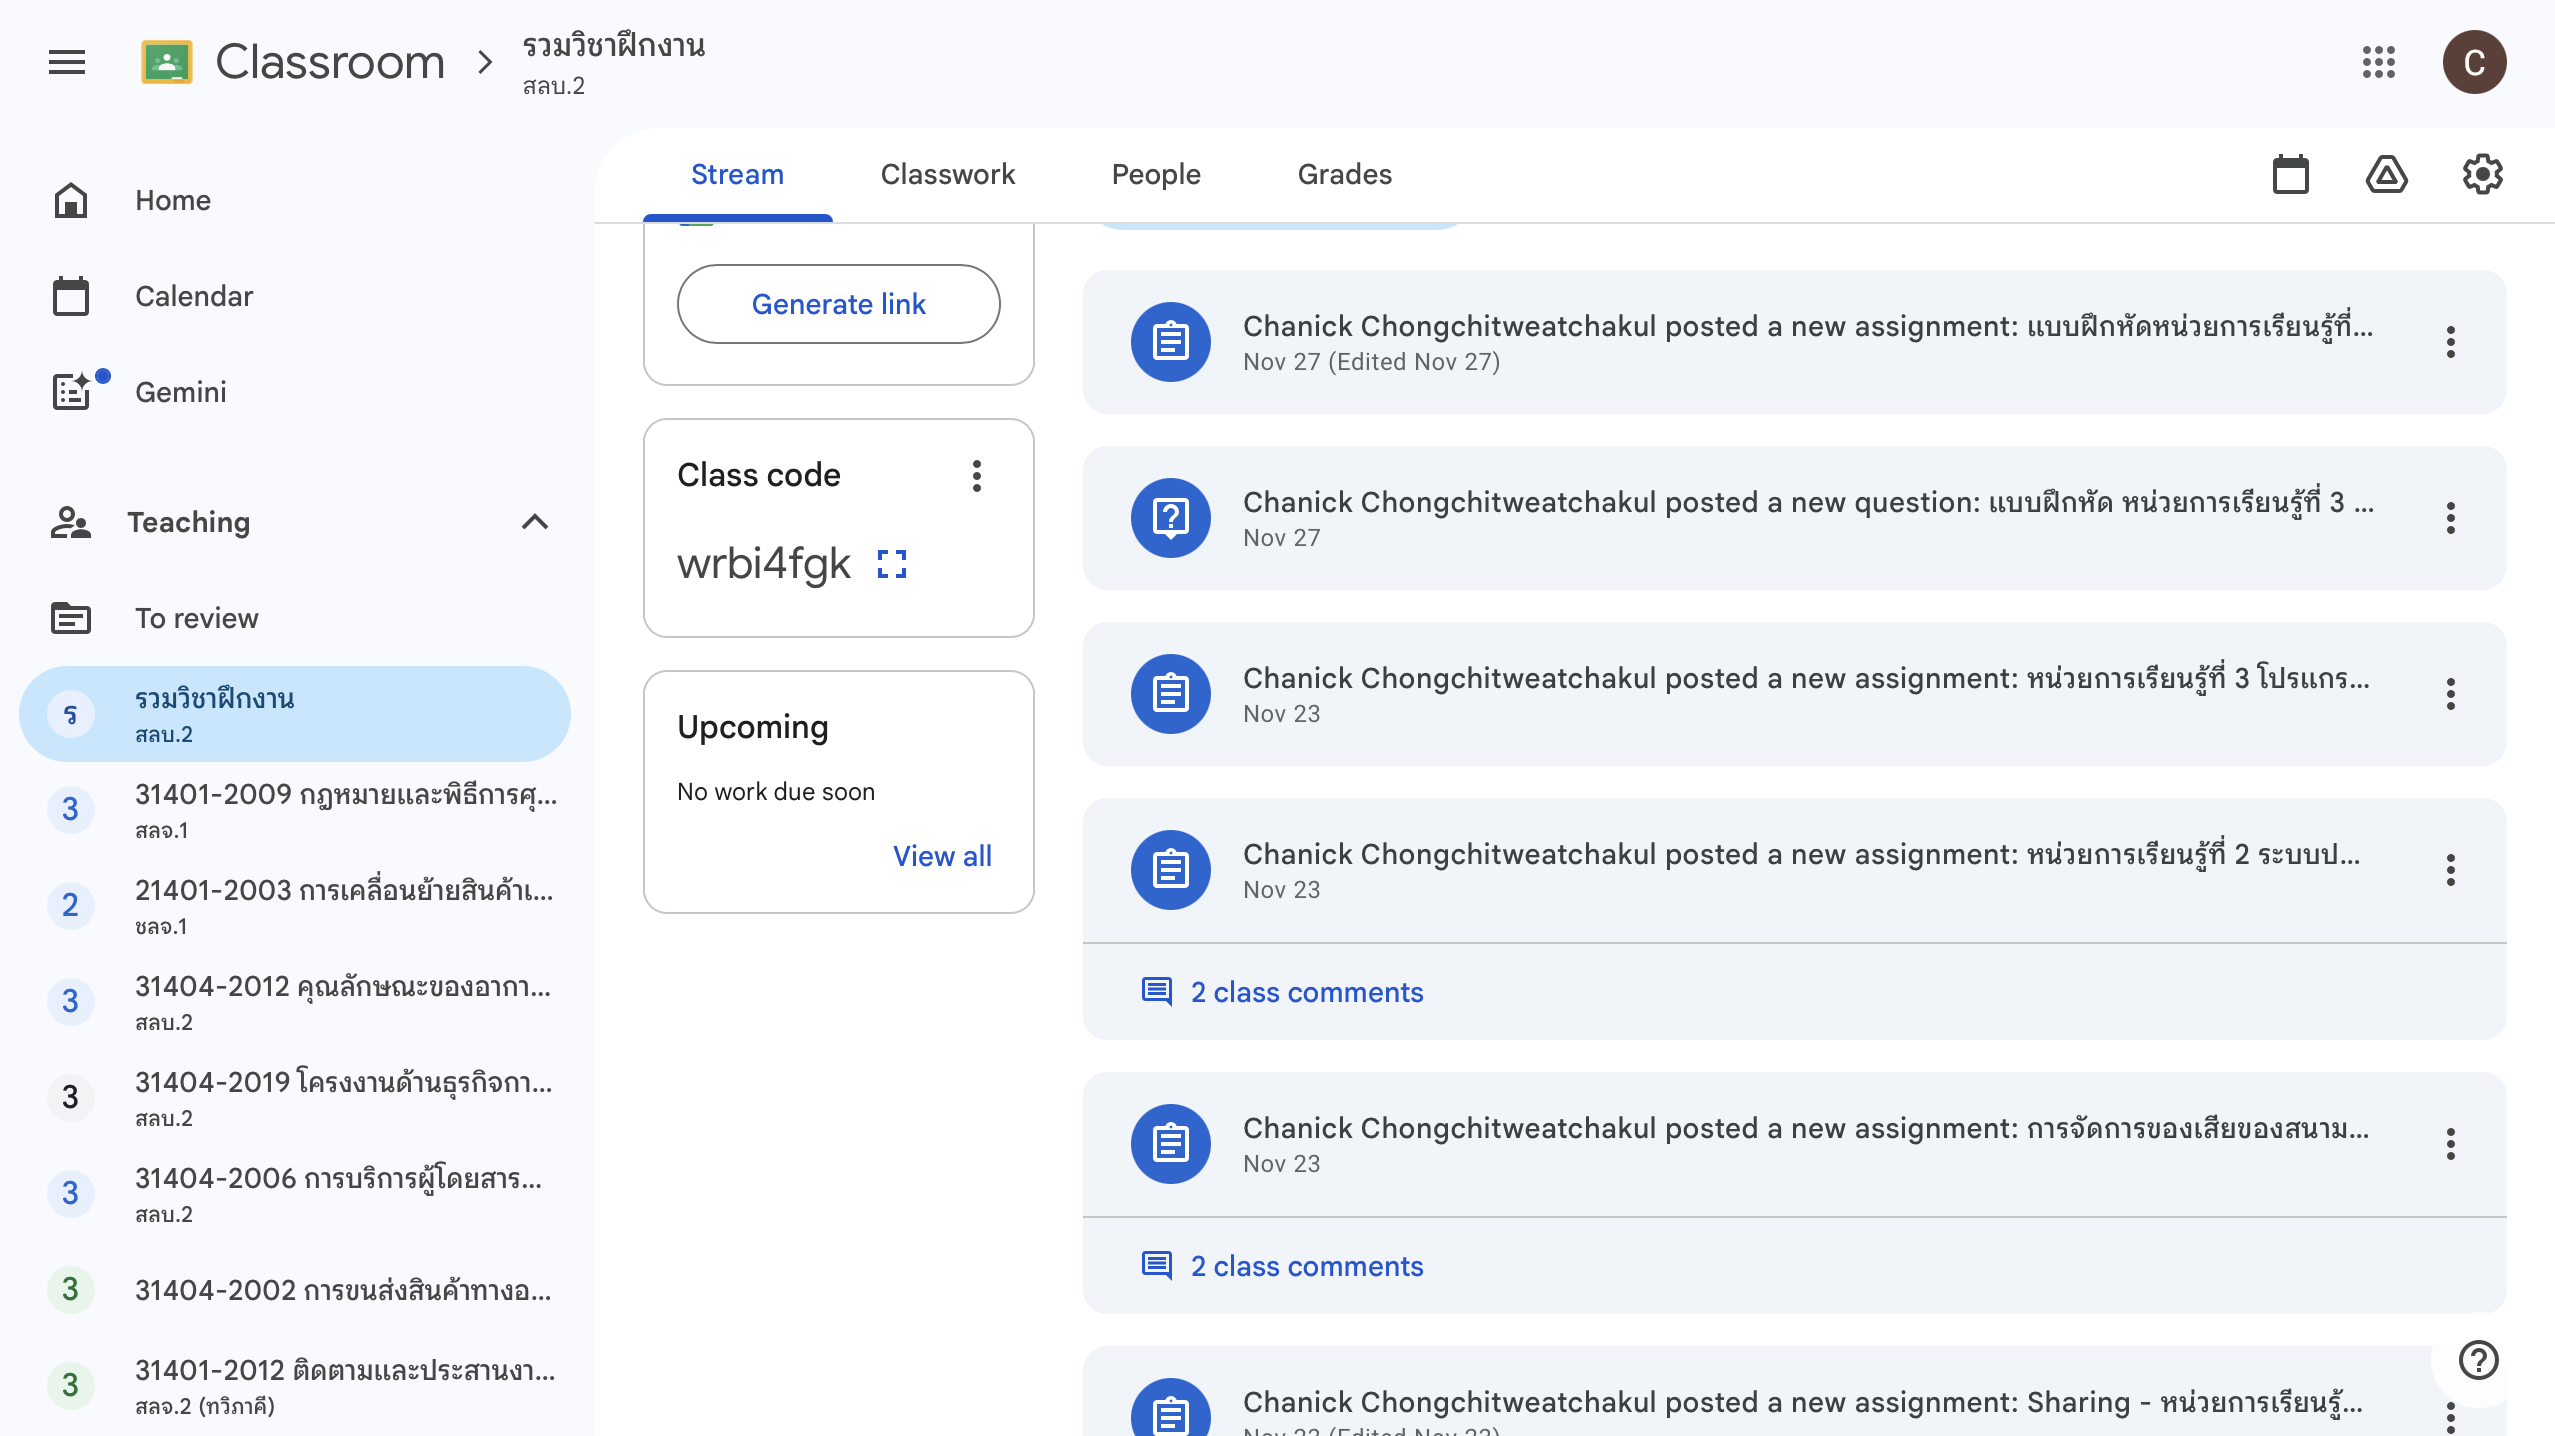Switch to the Grades tab

tap(1344, 175)
